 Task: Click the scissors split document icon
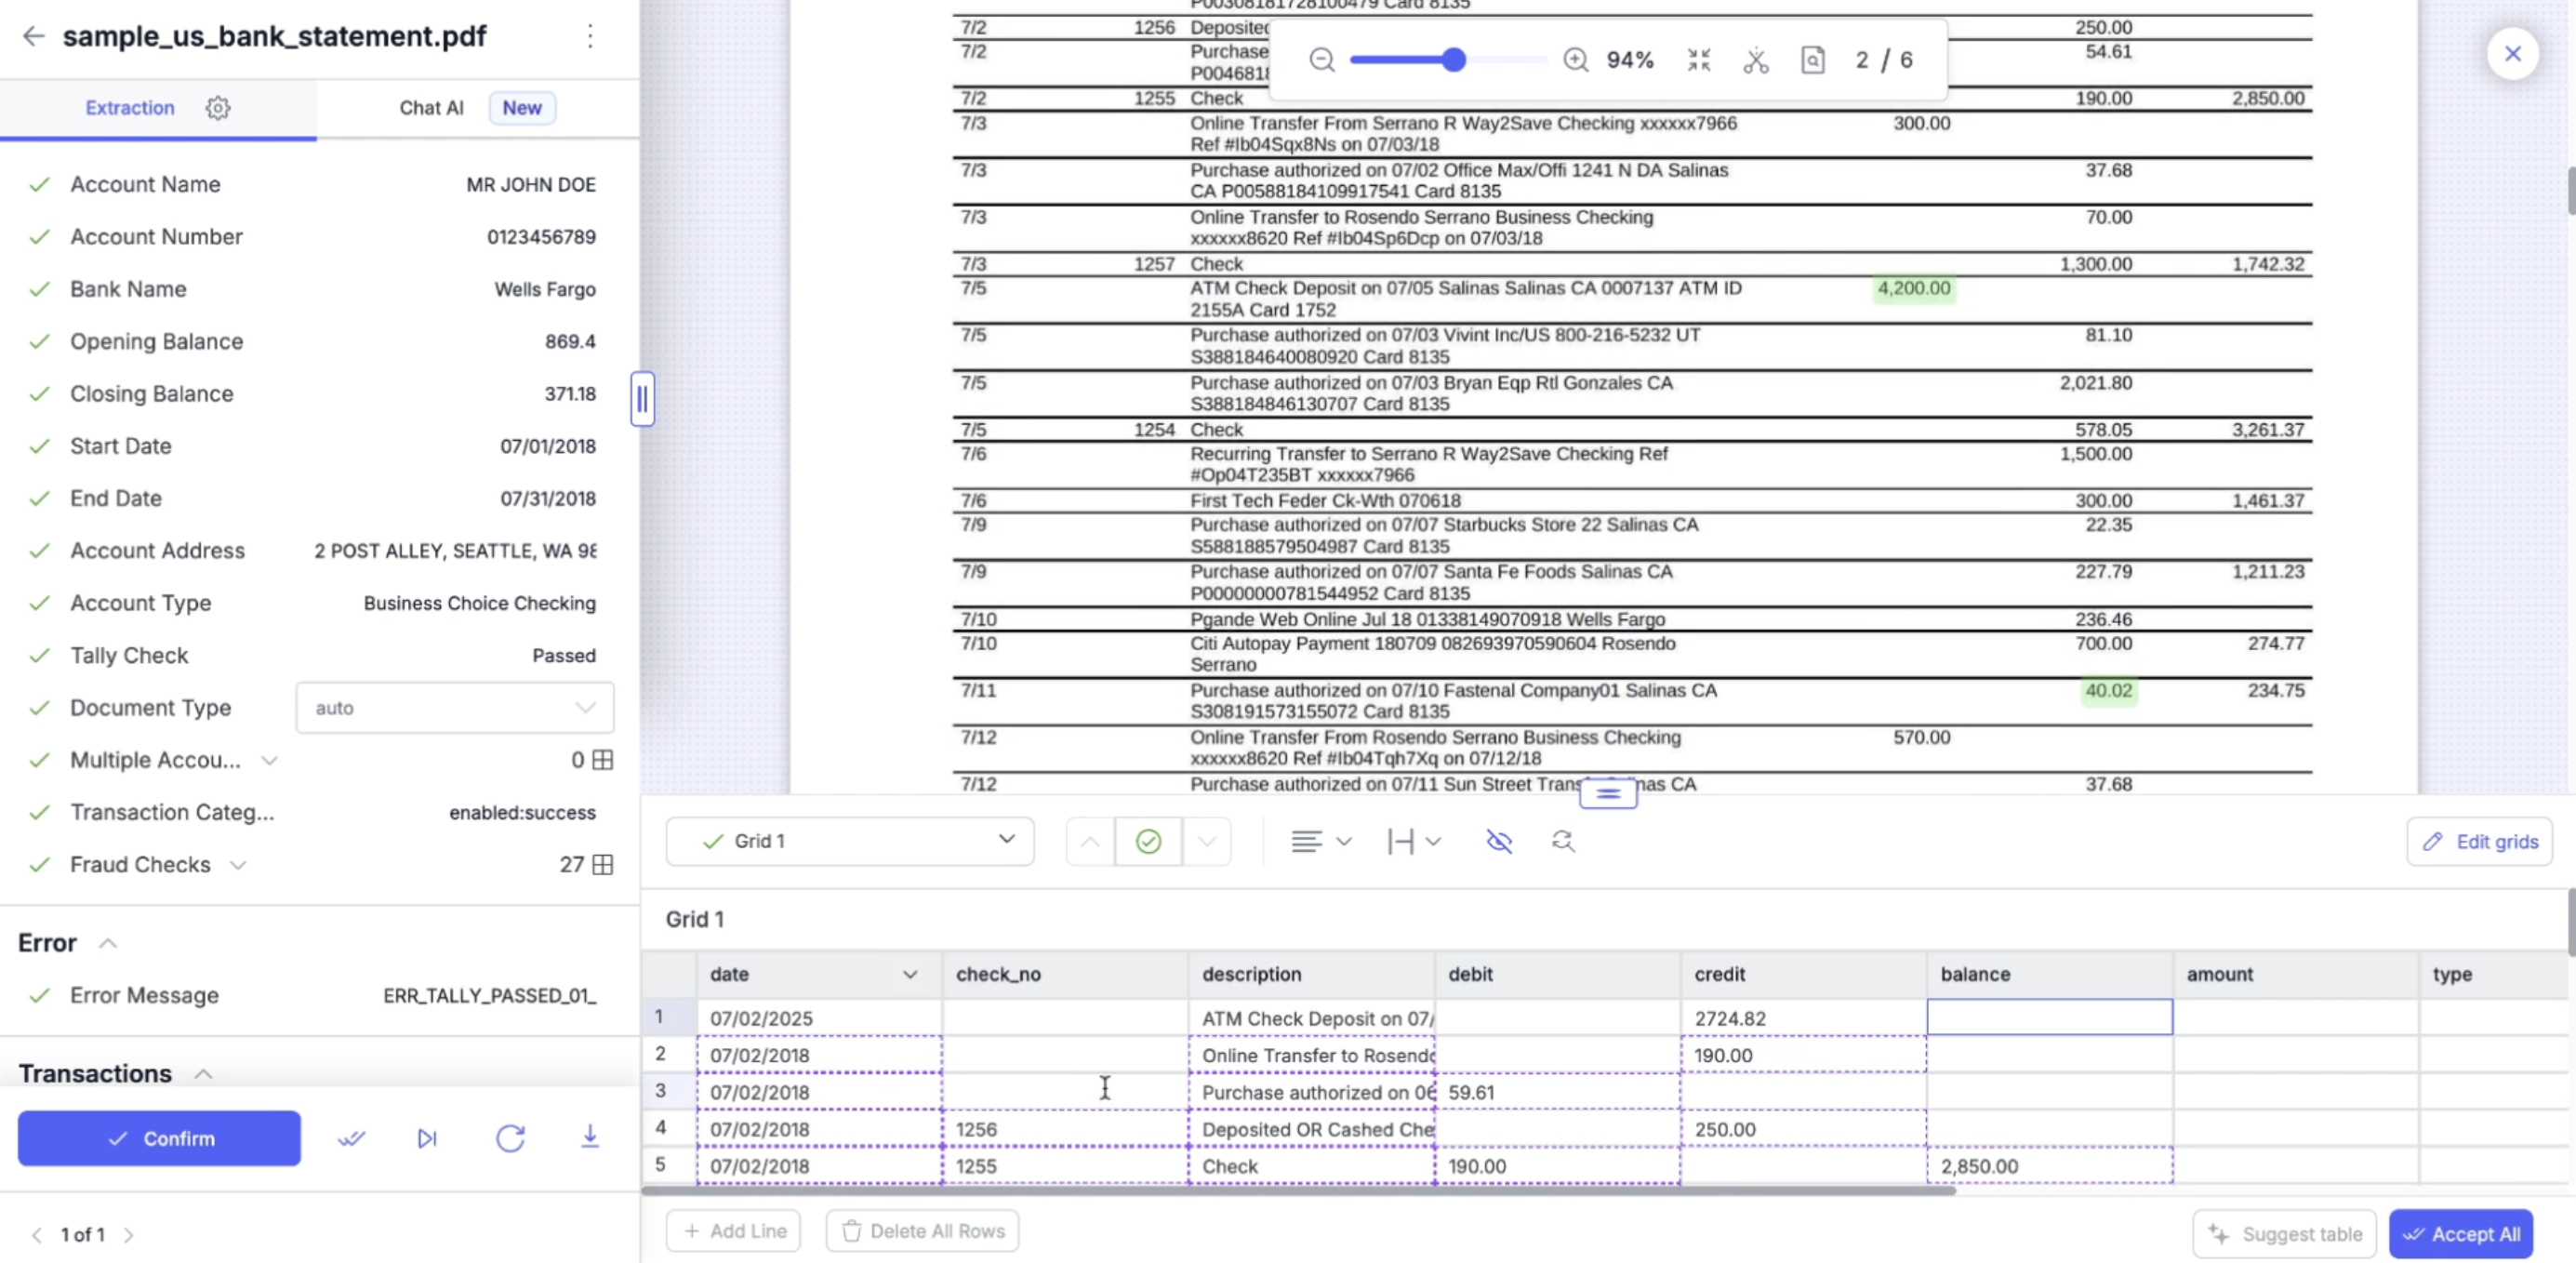pos(1756,60)
